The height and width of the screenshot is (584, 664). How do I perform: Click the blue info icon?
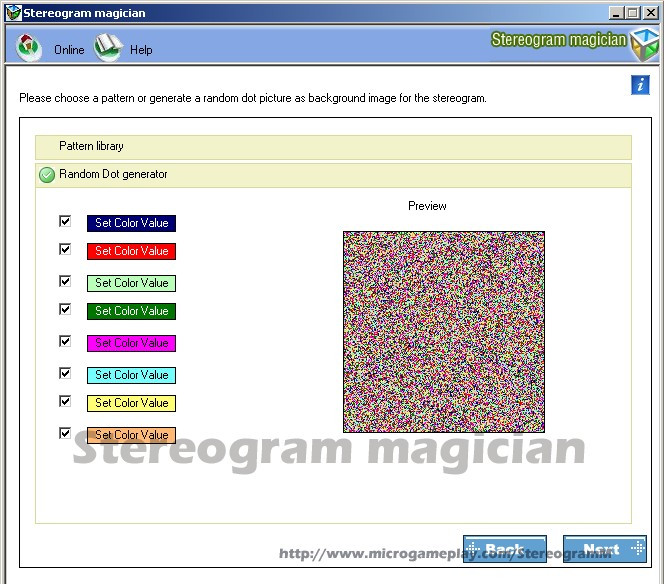(640, 85)
